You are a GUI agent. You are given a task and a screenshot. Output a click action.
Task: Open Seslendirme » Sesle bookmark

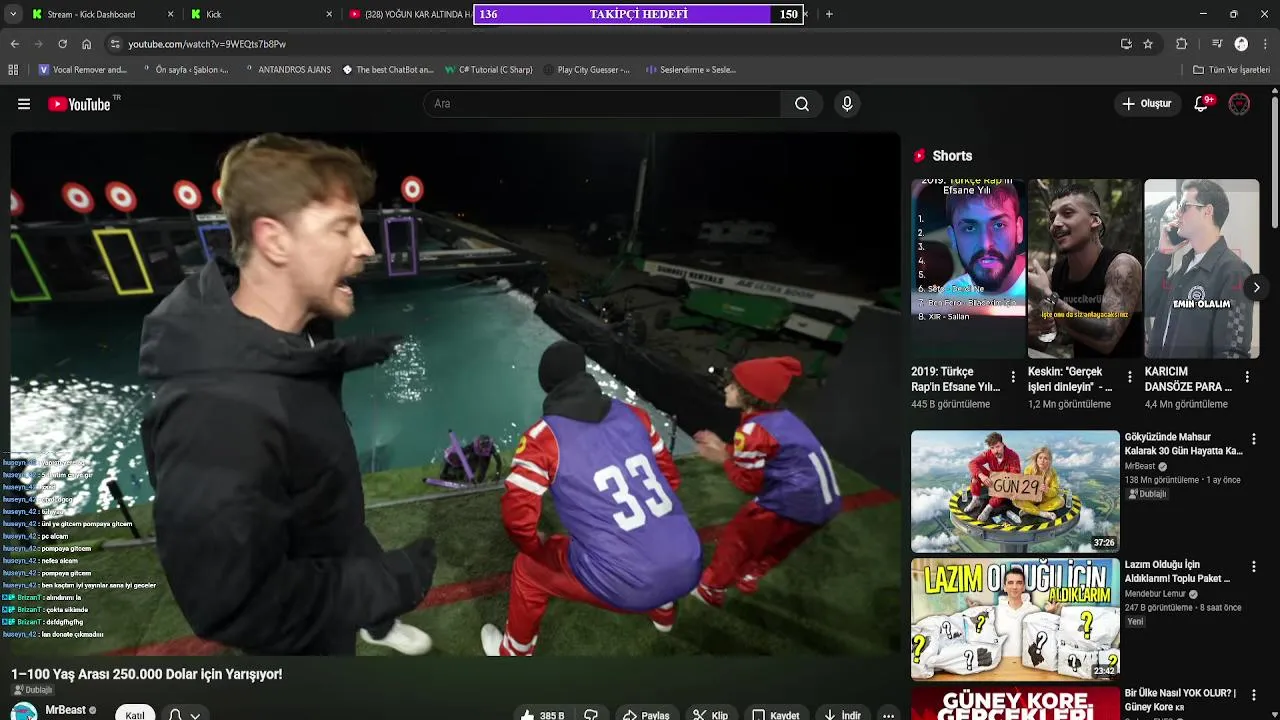pos(691,70)
